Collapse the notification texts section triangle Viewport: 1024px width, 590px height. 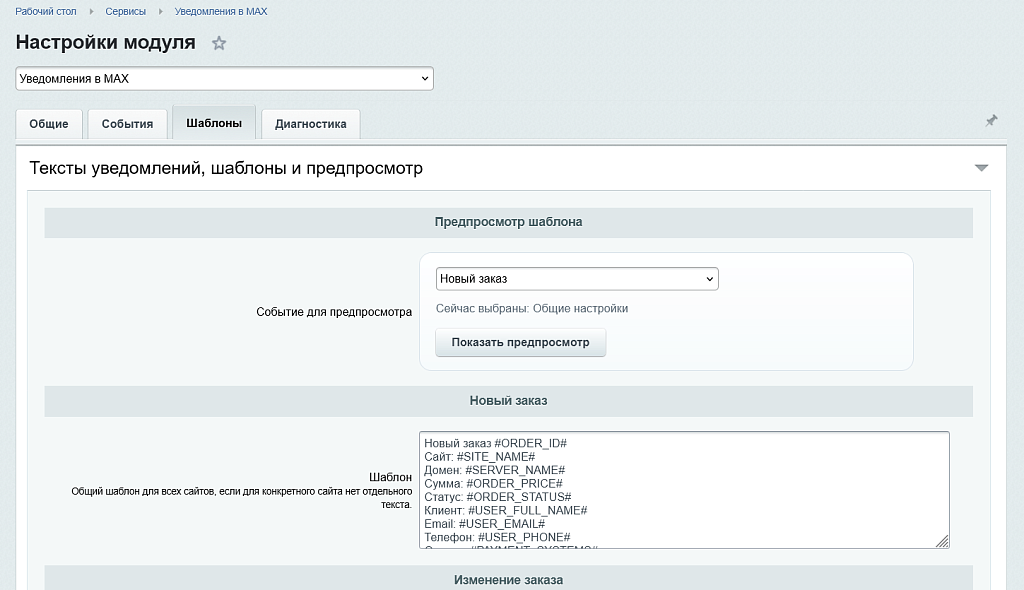point(981,168)
